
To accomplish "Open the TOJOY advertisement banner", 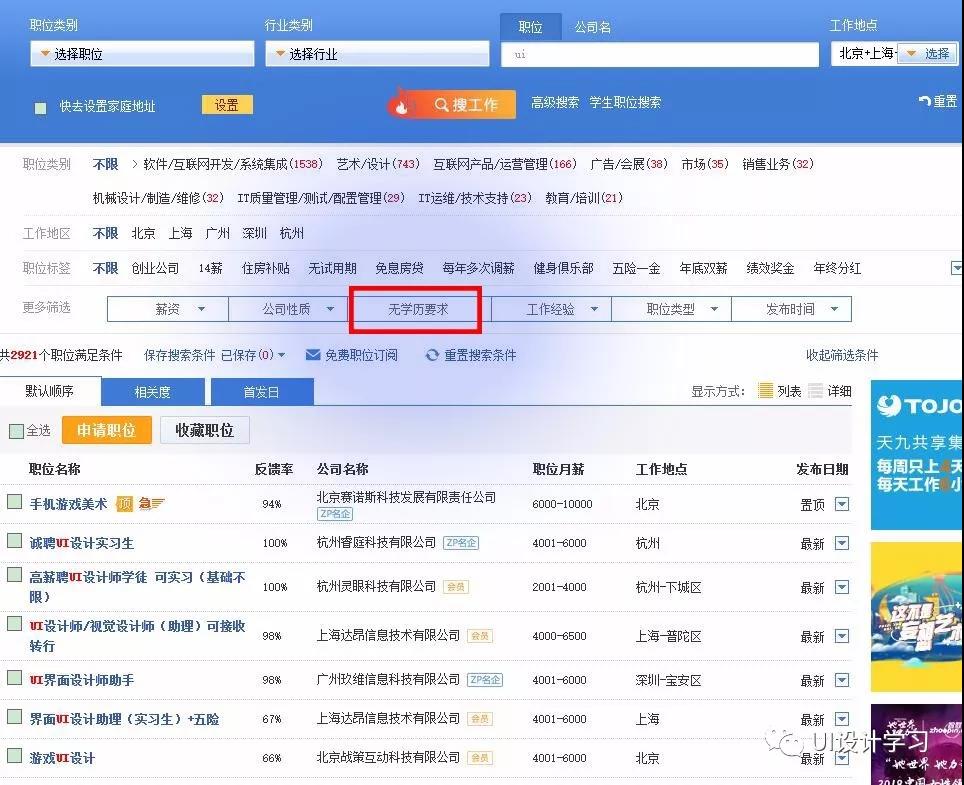I will coord(917,455).
